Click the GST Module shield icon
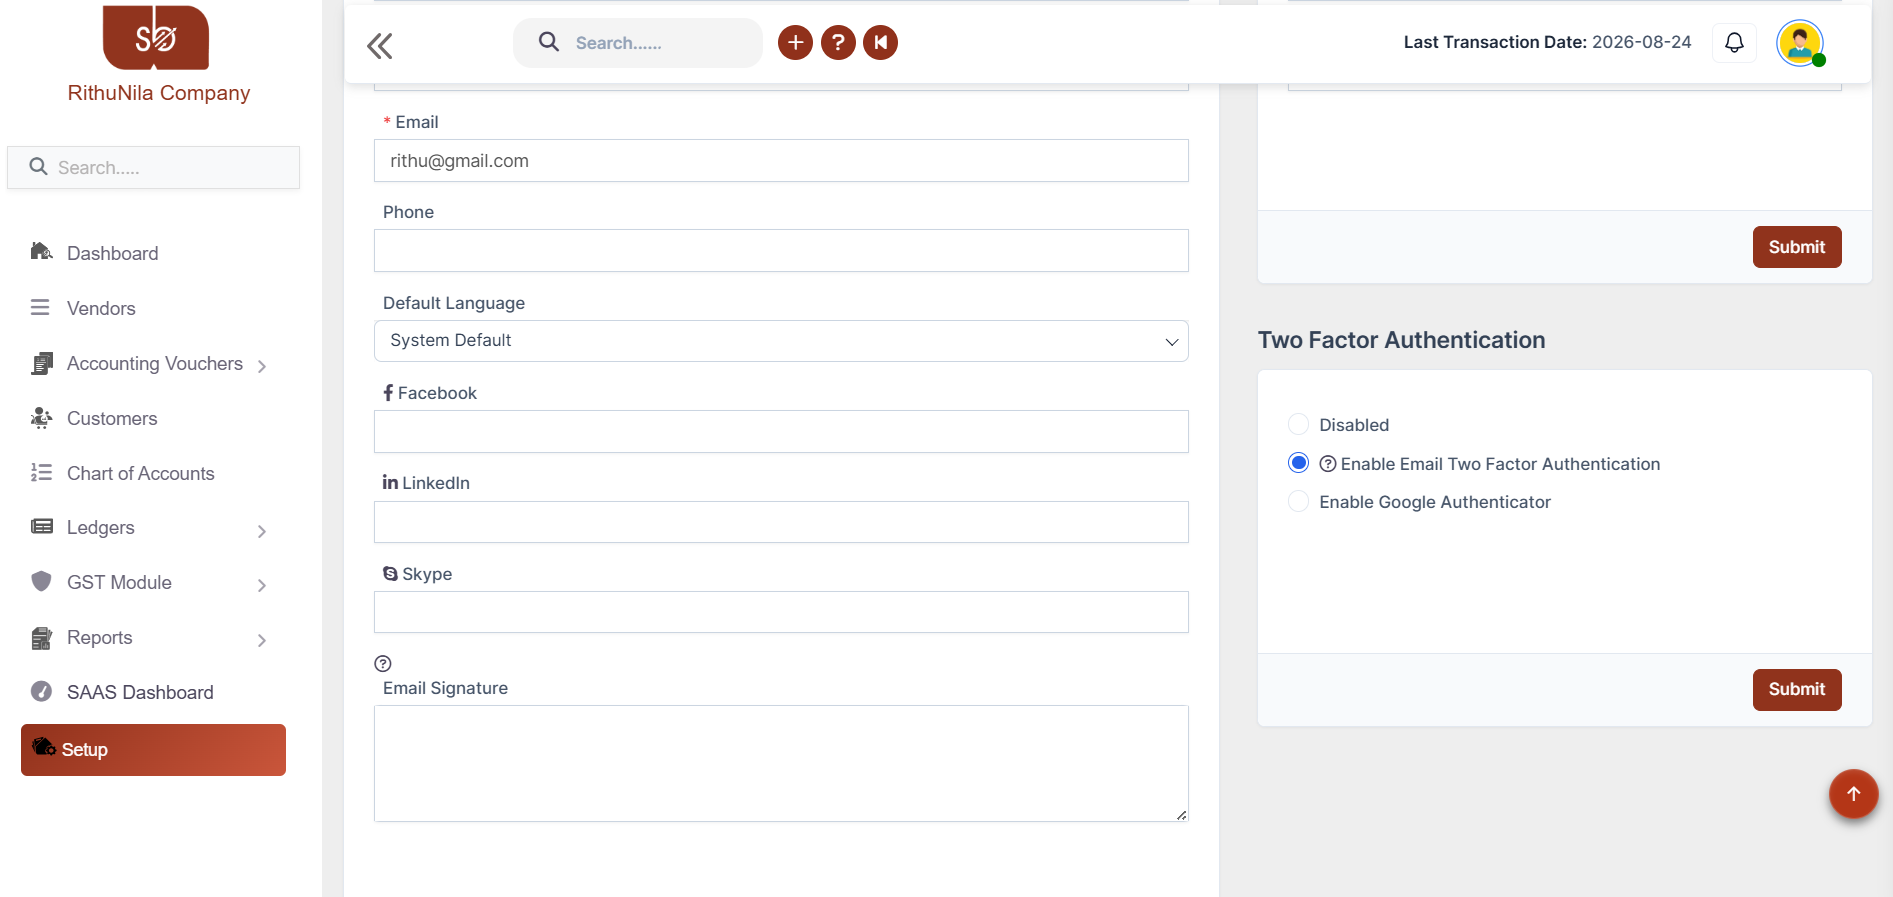This screenshot has height=897, width=1893. point(41,581)
